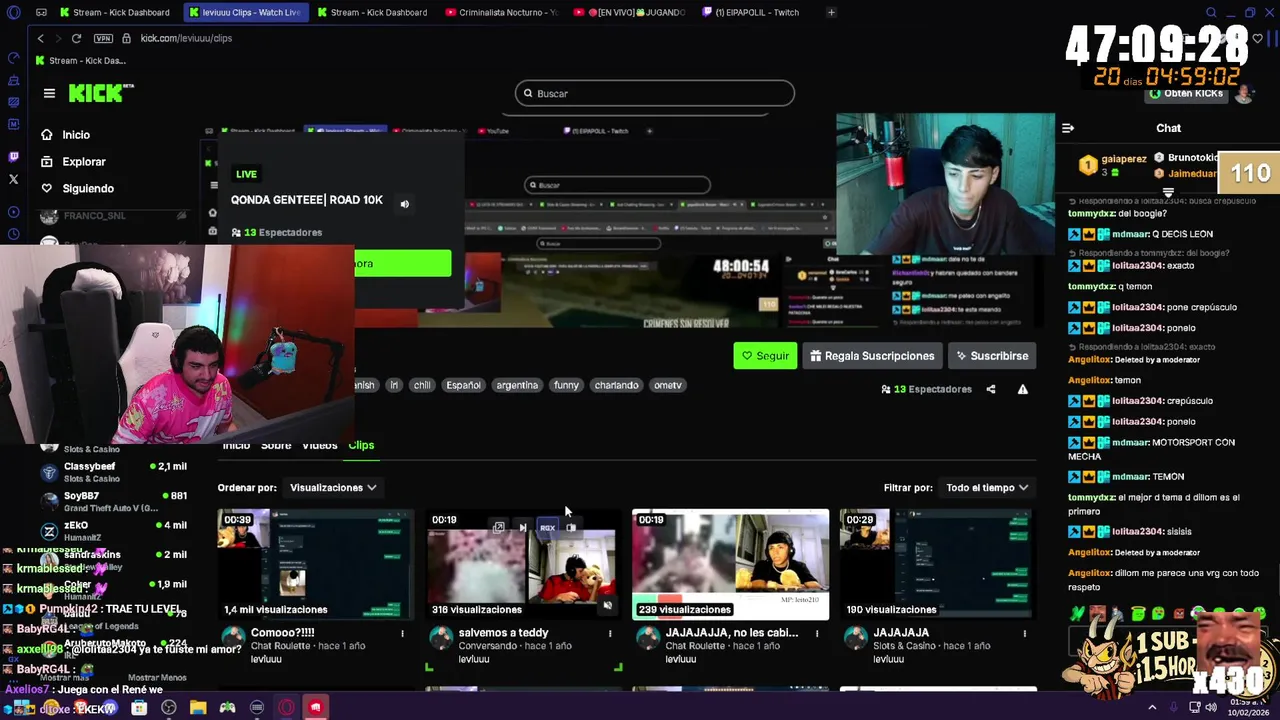Switch to first Stream - Kick Dashboard tab
Image resolution: width=1280 pixels, height=720 pixels.
(114, 12)
